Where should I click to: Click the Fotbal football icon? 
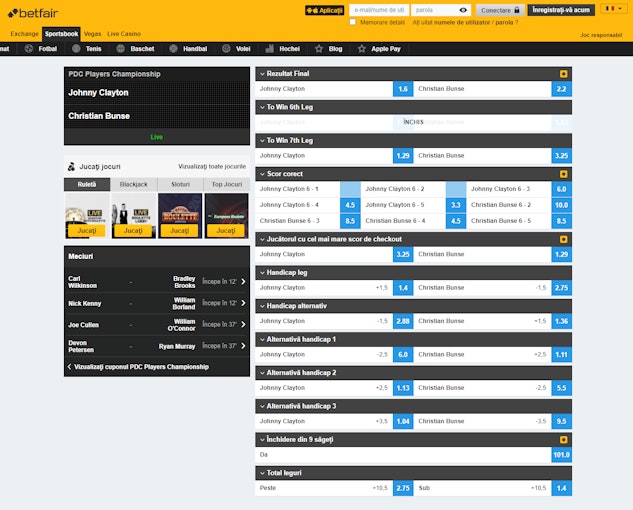[x=29, y=49]
